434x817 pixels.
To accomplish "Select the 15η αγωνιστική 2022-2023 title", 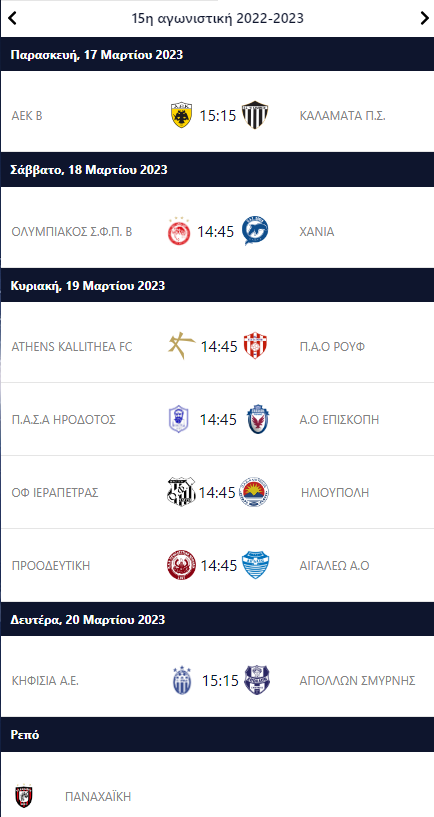I will [x=218, y=18].
